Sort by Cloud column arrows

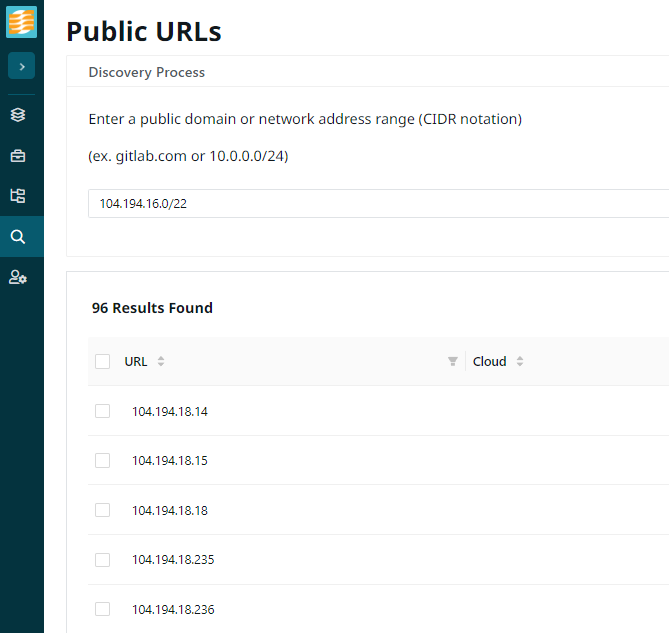(x=520, y=362)
